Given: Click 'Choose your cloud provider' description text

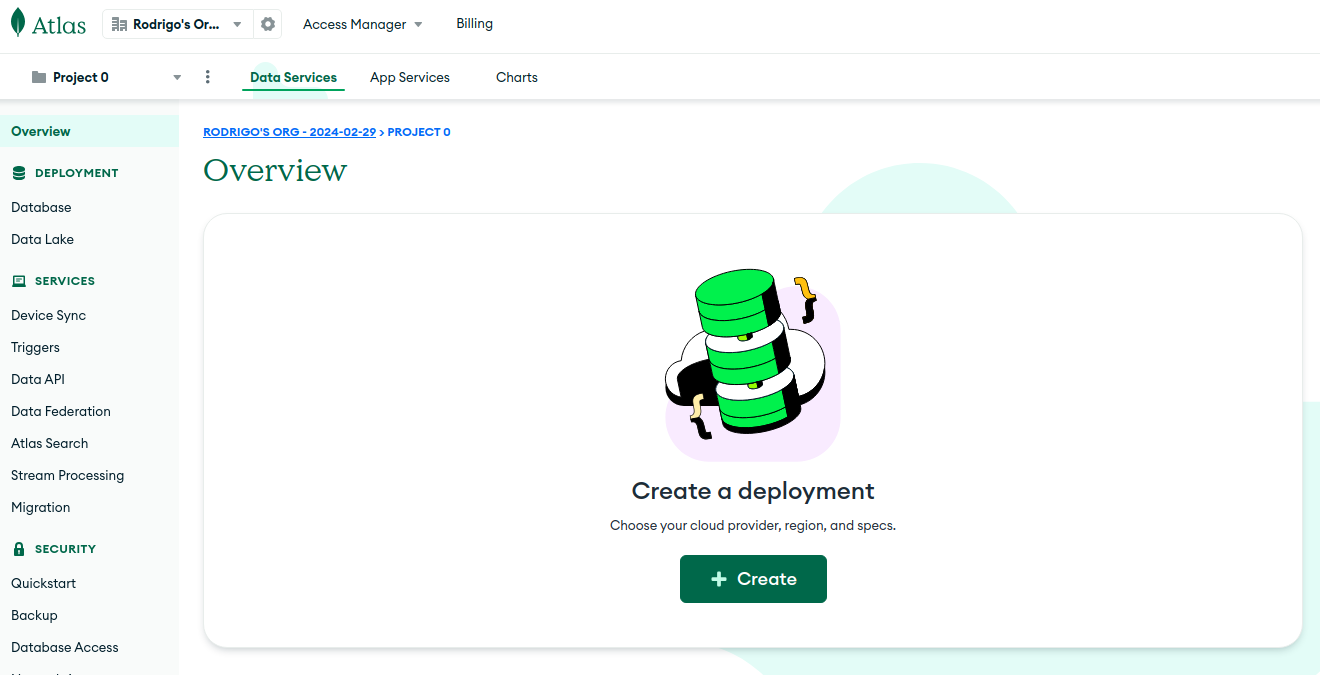Looking at the screenshot, I should 753,525.
